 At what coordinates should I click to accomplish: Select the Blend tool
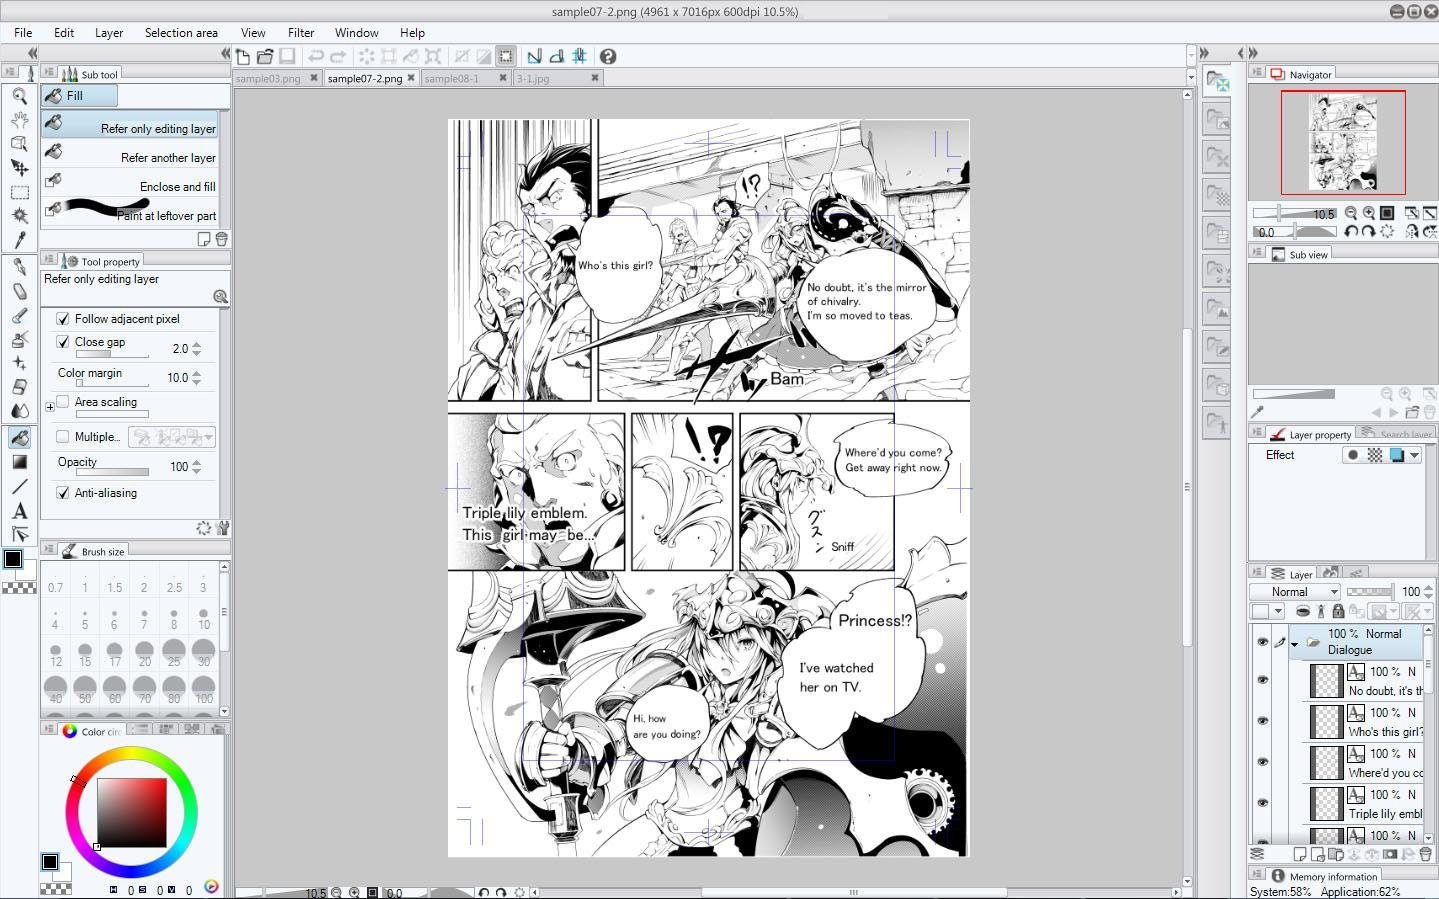point(19,411)
